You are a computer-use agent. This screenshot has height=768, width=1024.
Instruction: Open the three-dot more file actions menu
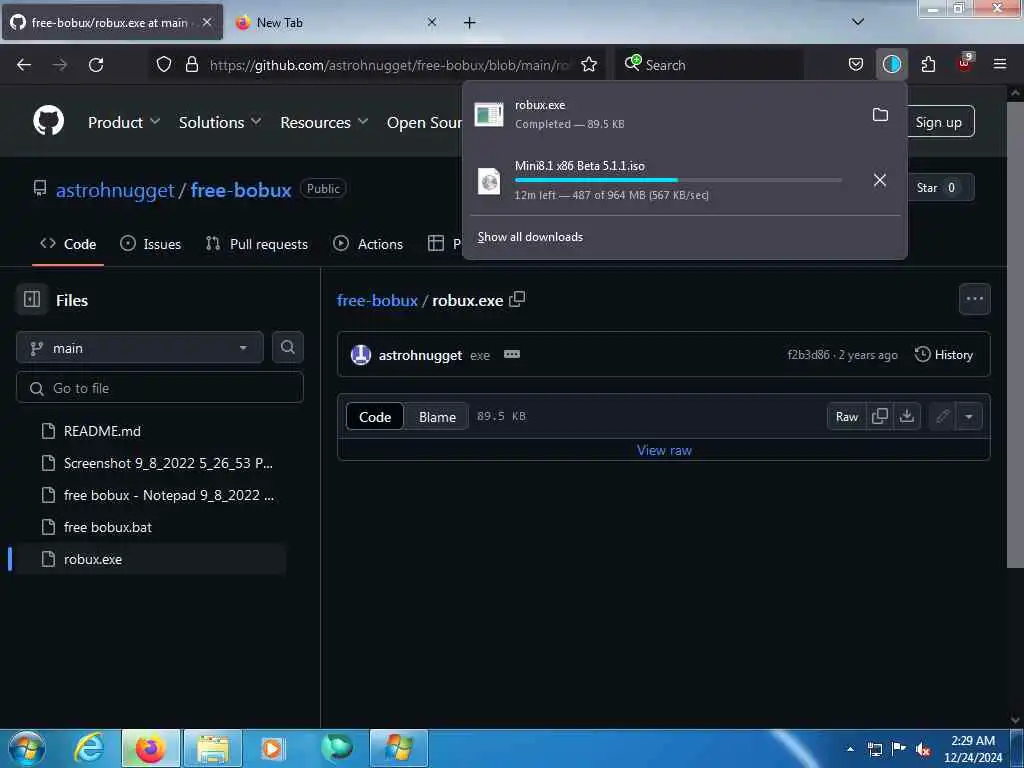coord(974,299)
